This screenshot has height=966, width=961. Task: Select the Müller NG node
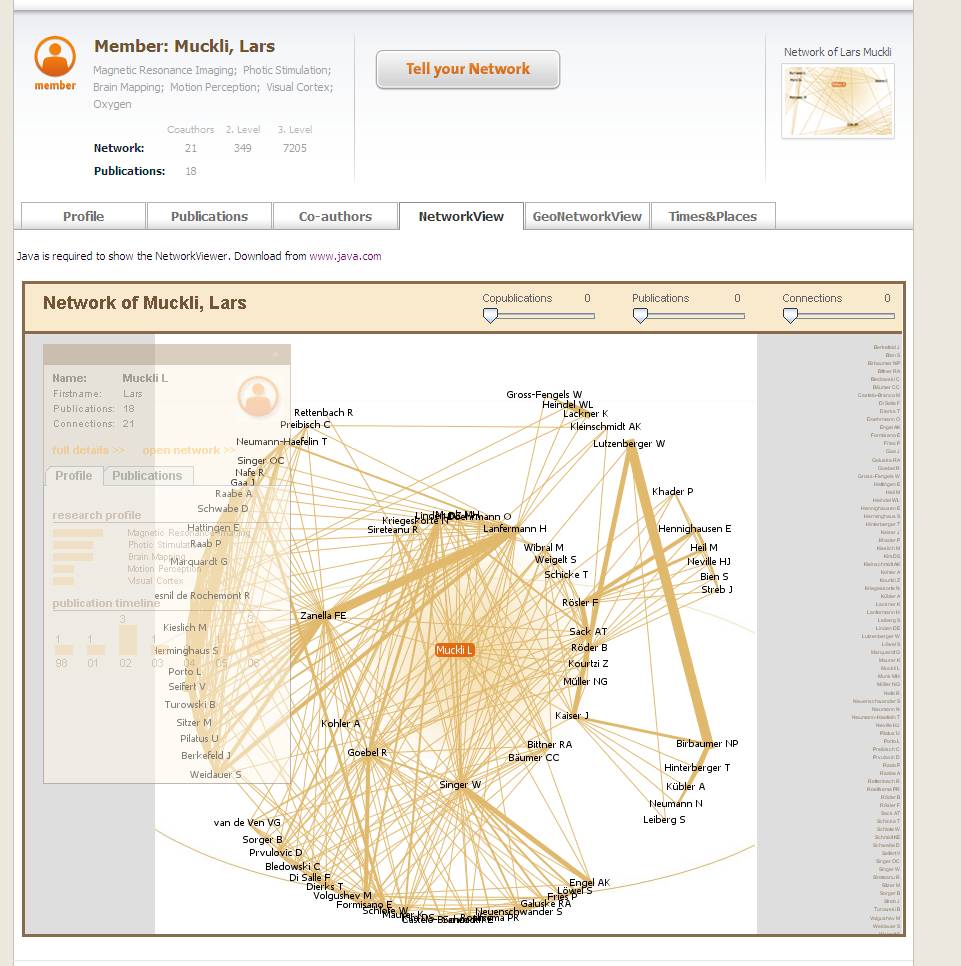click(x=585, y=681)
